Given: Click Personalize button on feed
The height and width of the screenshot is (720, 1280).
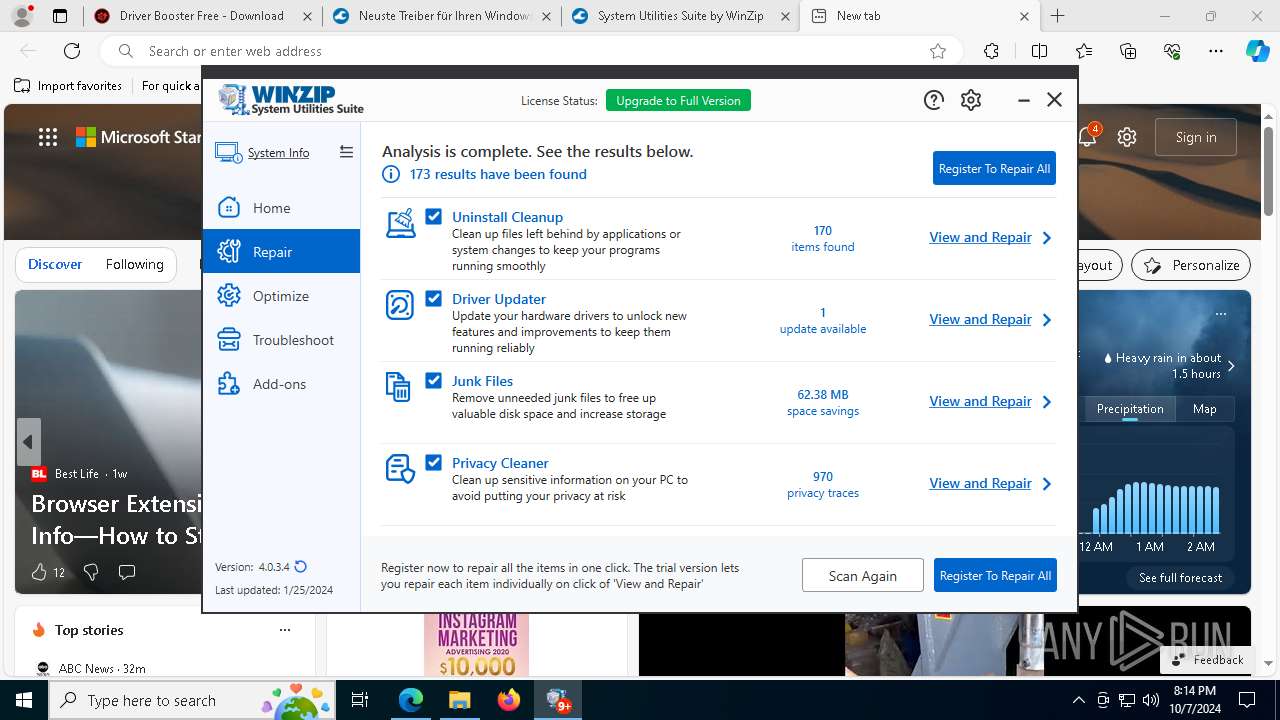Looking at the screenshot, I should [x=1191, y=265].
